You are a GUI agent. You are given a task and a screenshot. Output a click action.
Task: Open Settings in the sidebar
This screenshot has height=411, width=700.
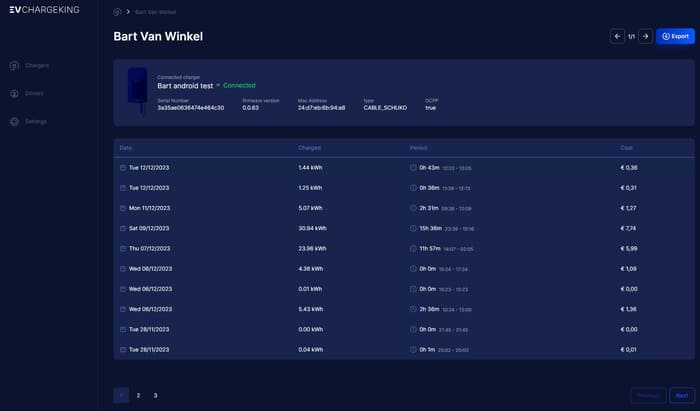click(x=35, y=121)
